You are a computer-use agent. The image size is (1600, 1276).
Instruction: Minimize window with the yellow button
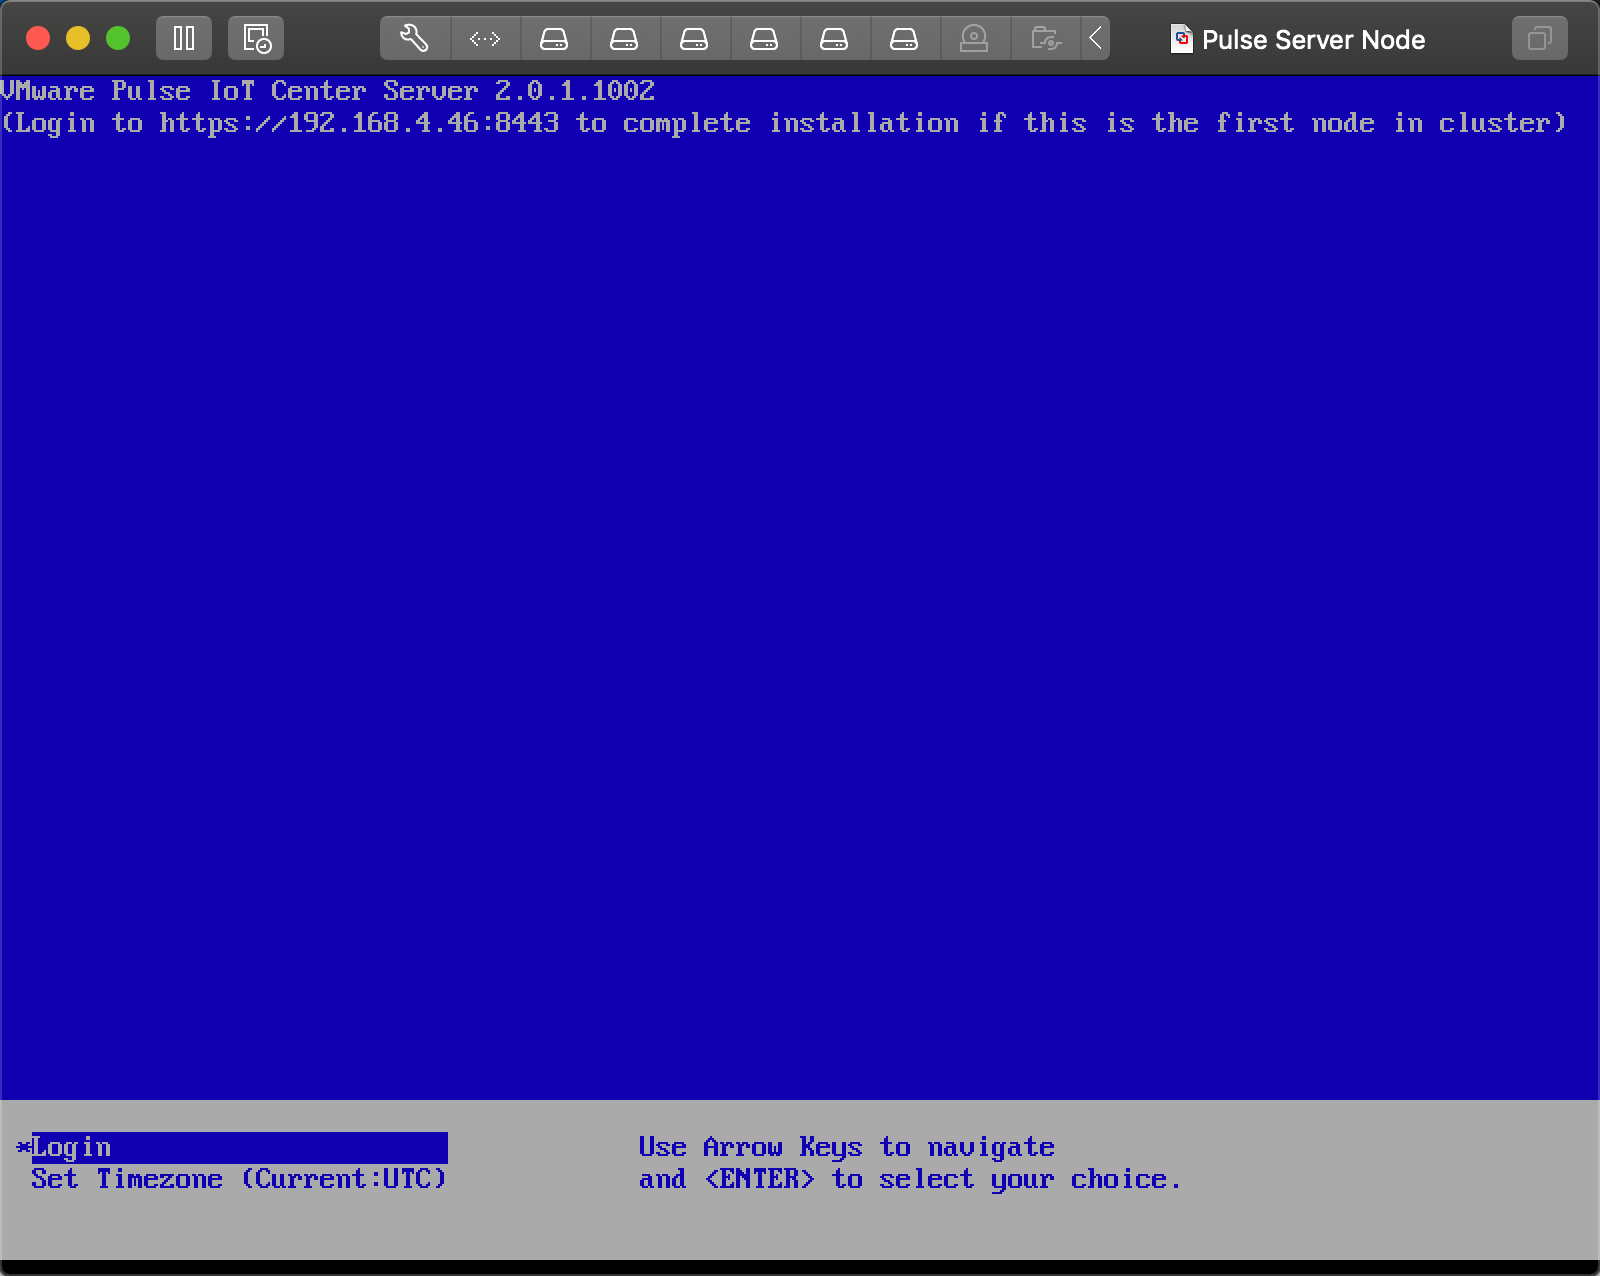click(x=78, y=39)
